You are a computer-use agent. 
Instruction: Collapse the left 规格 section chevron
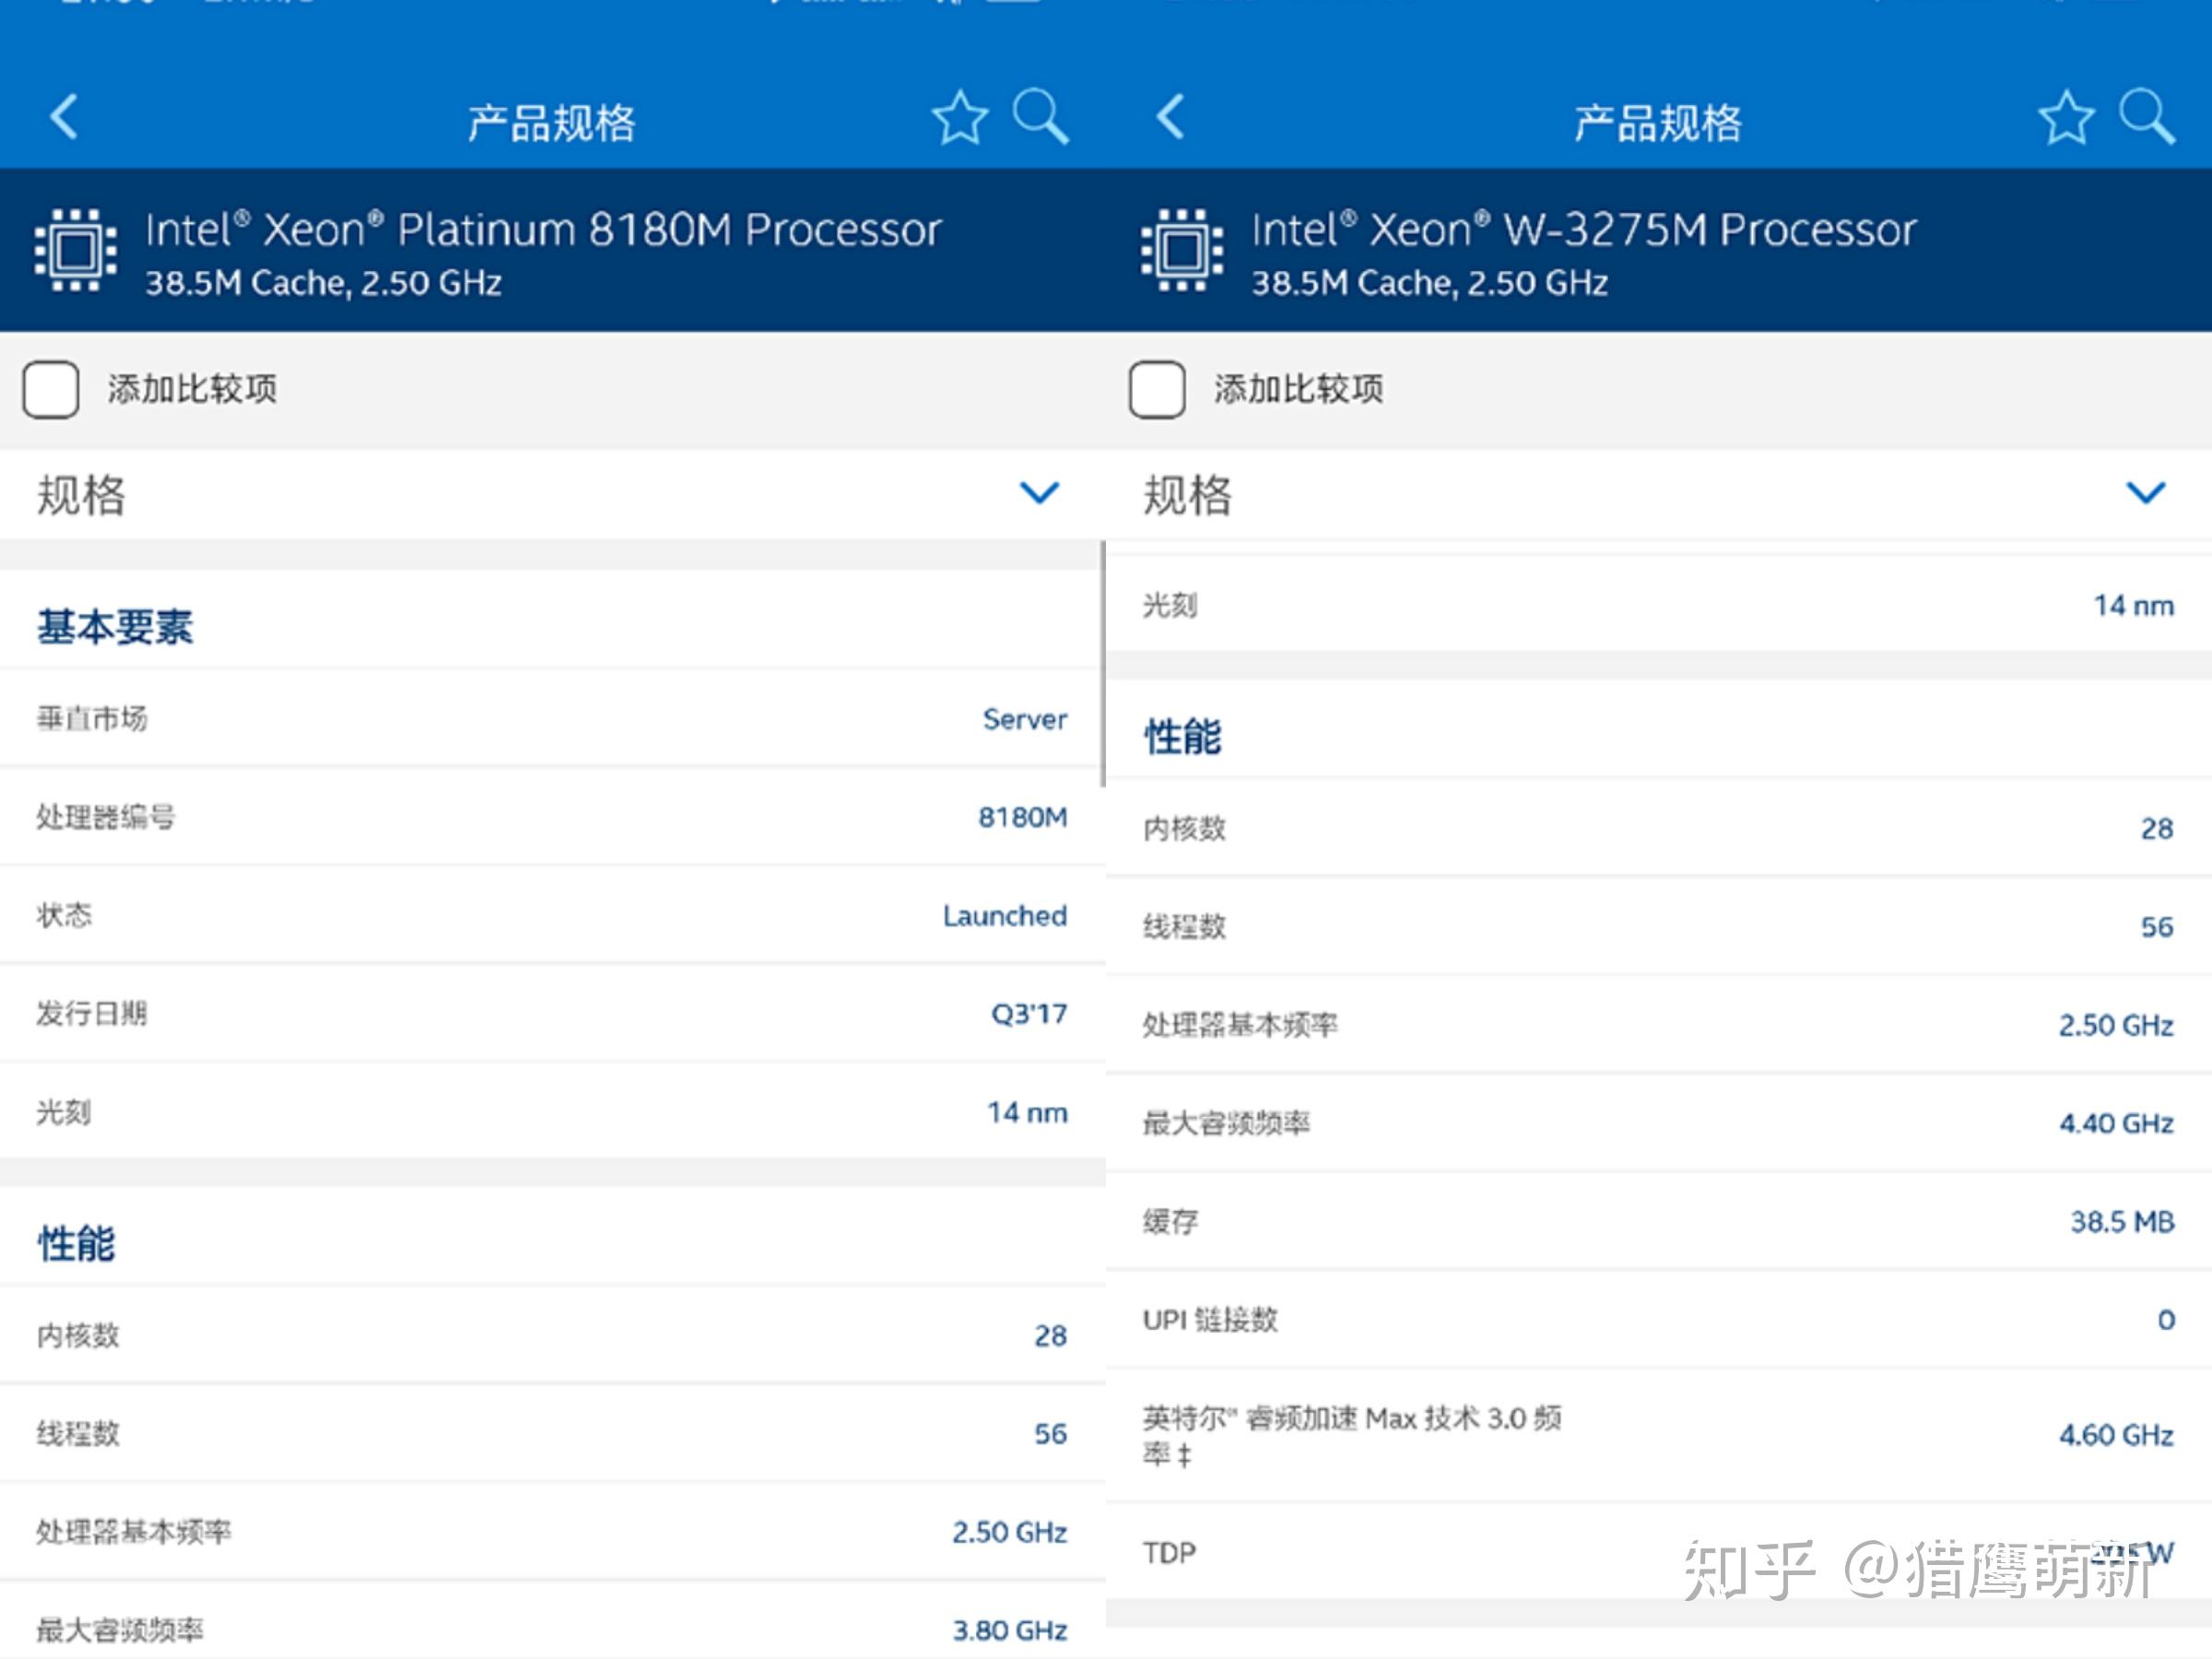1039,493
